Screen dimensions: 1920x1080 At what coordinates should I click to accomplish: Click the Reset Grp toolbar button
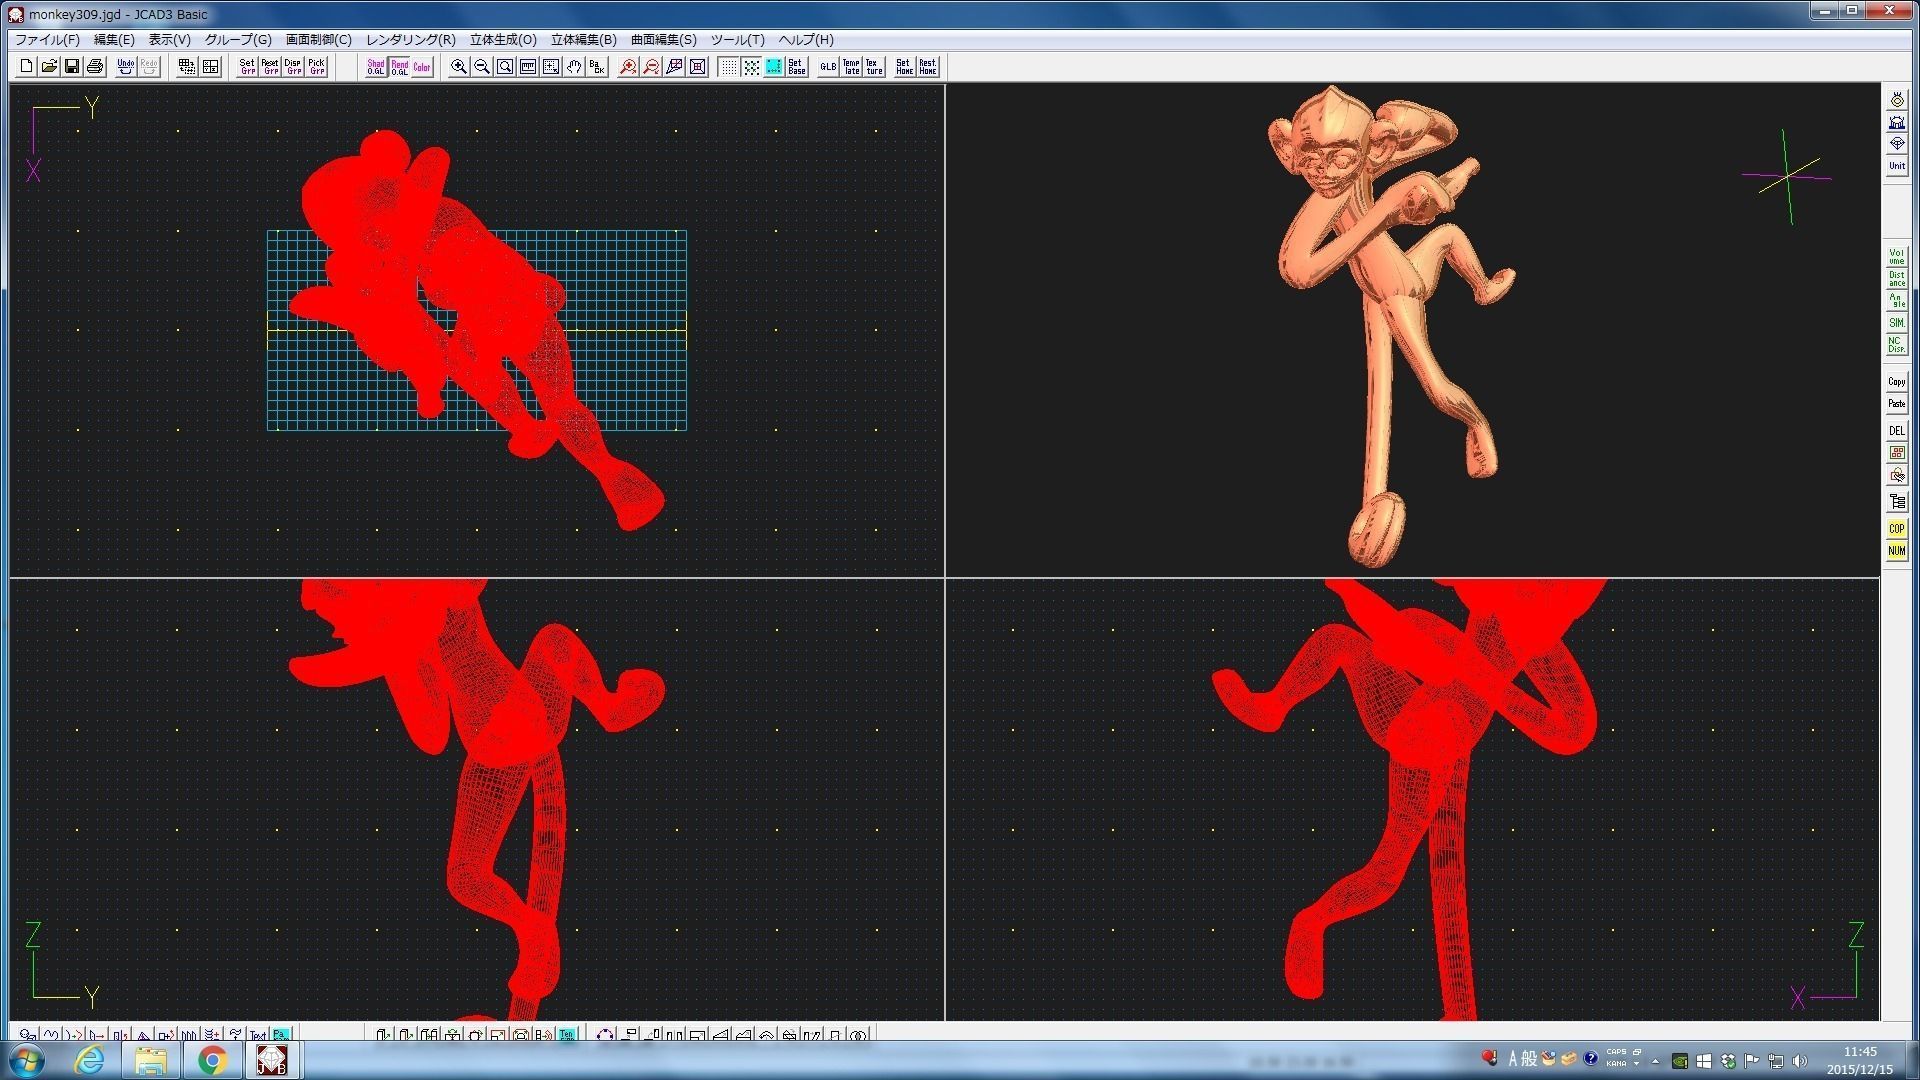click(270, 67)
